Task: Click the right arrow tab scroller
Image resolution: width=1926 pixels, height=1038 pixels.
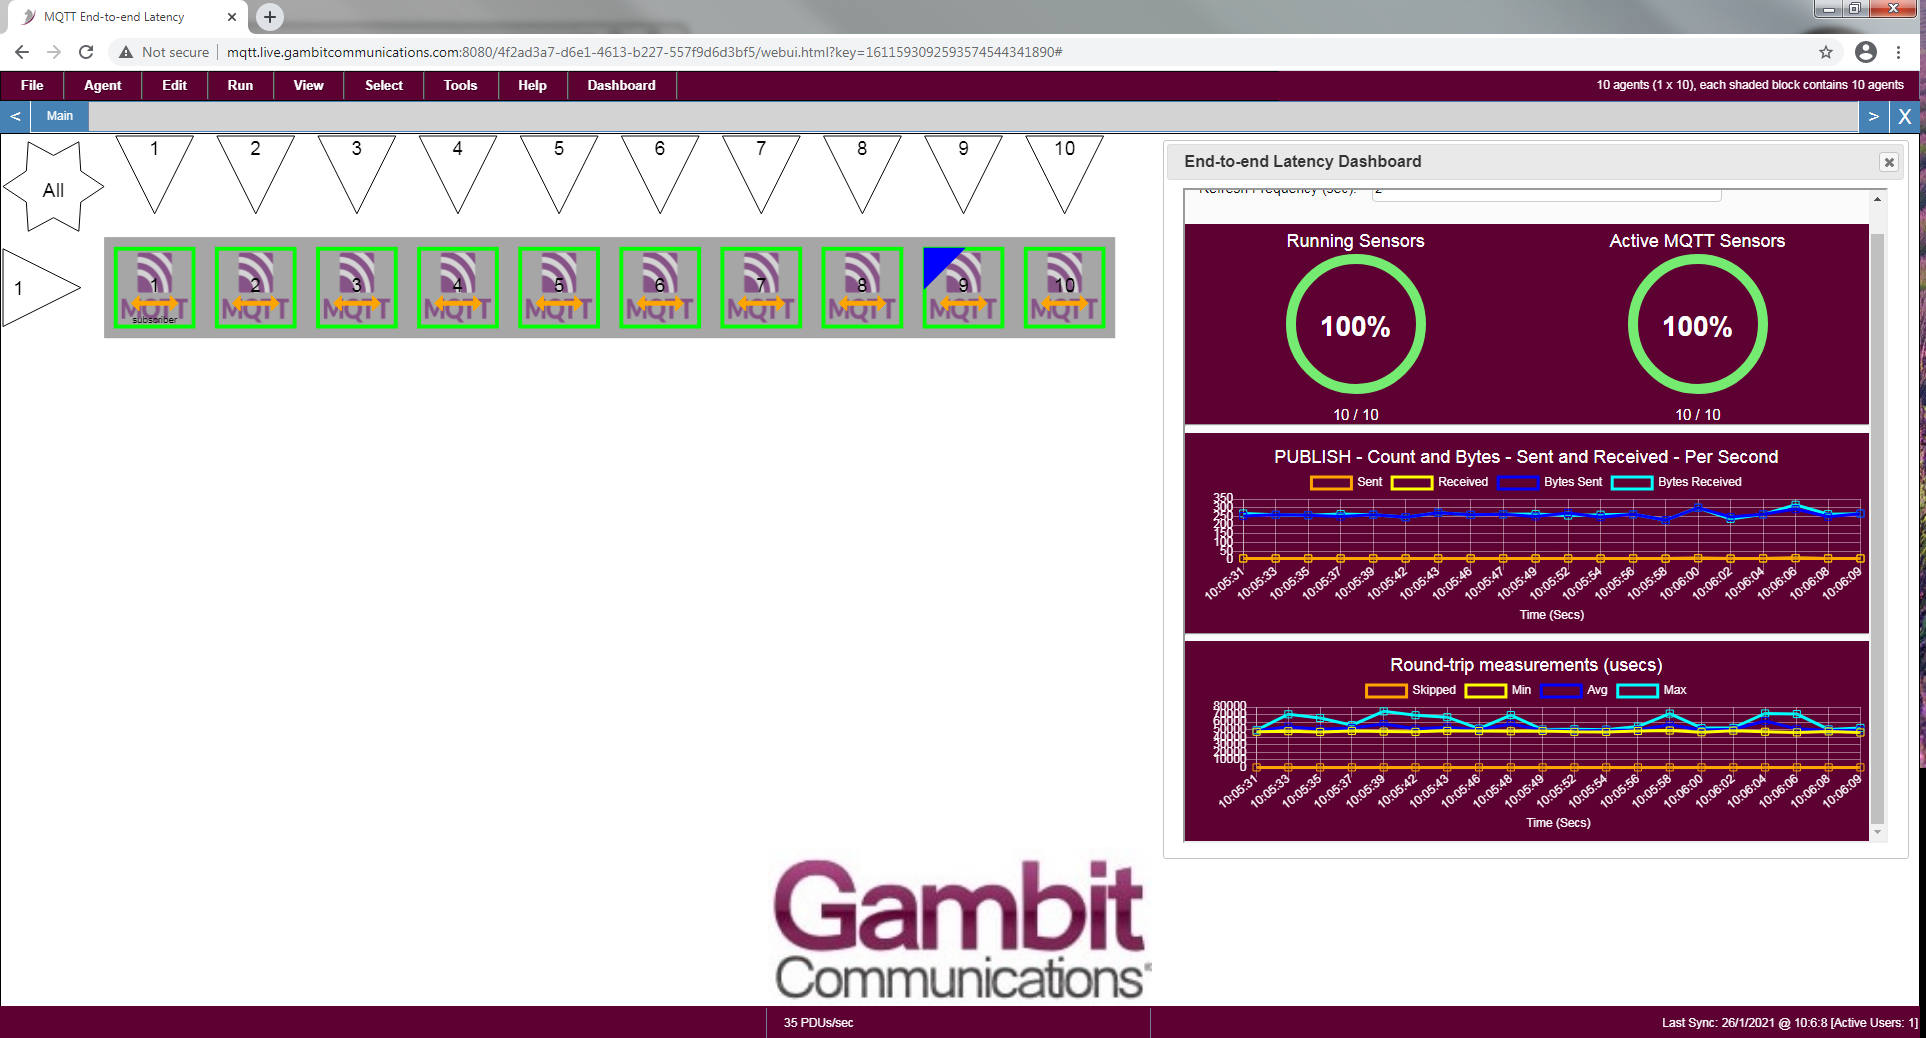Action: 1873,117
